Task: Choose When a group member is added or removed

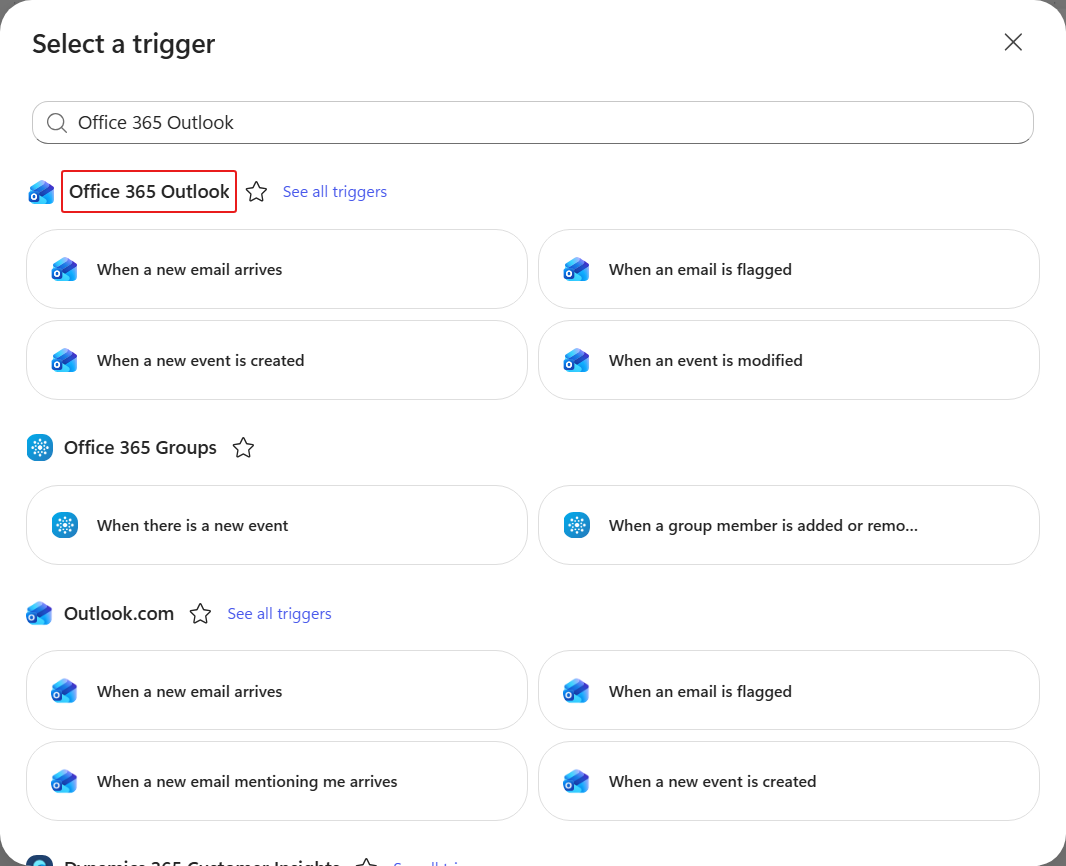Action: (789, 525)
